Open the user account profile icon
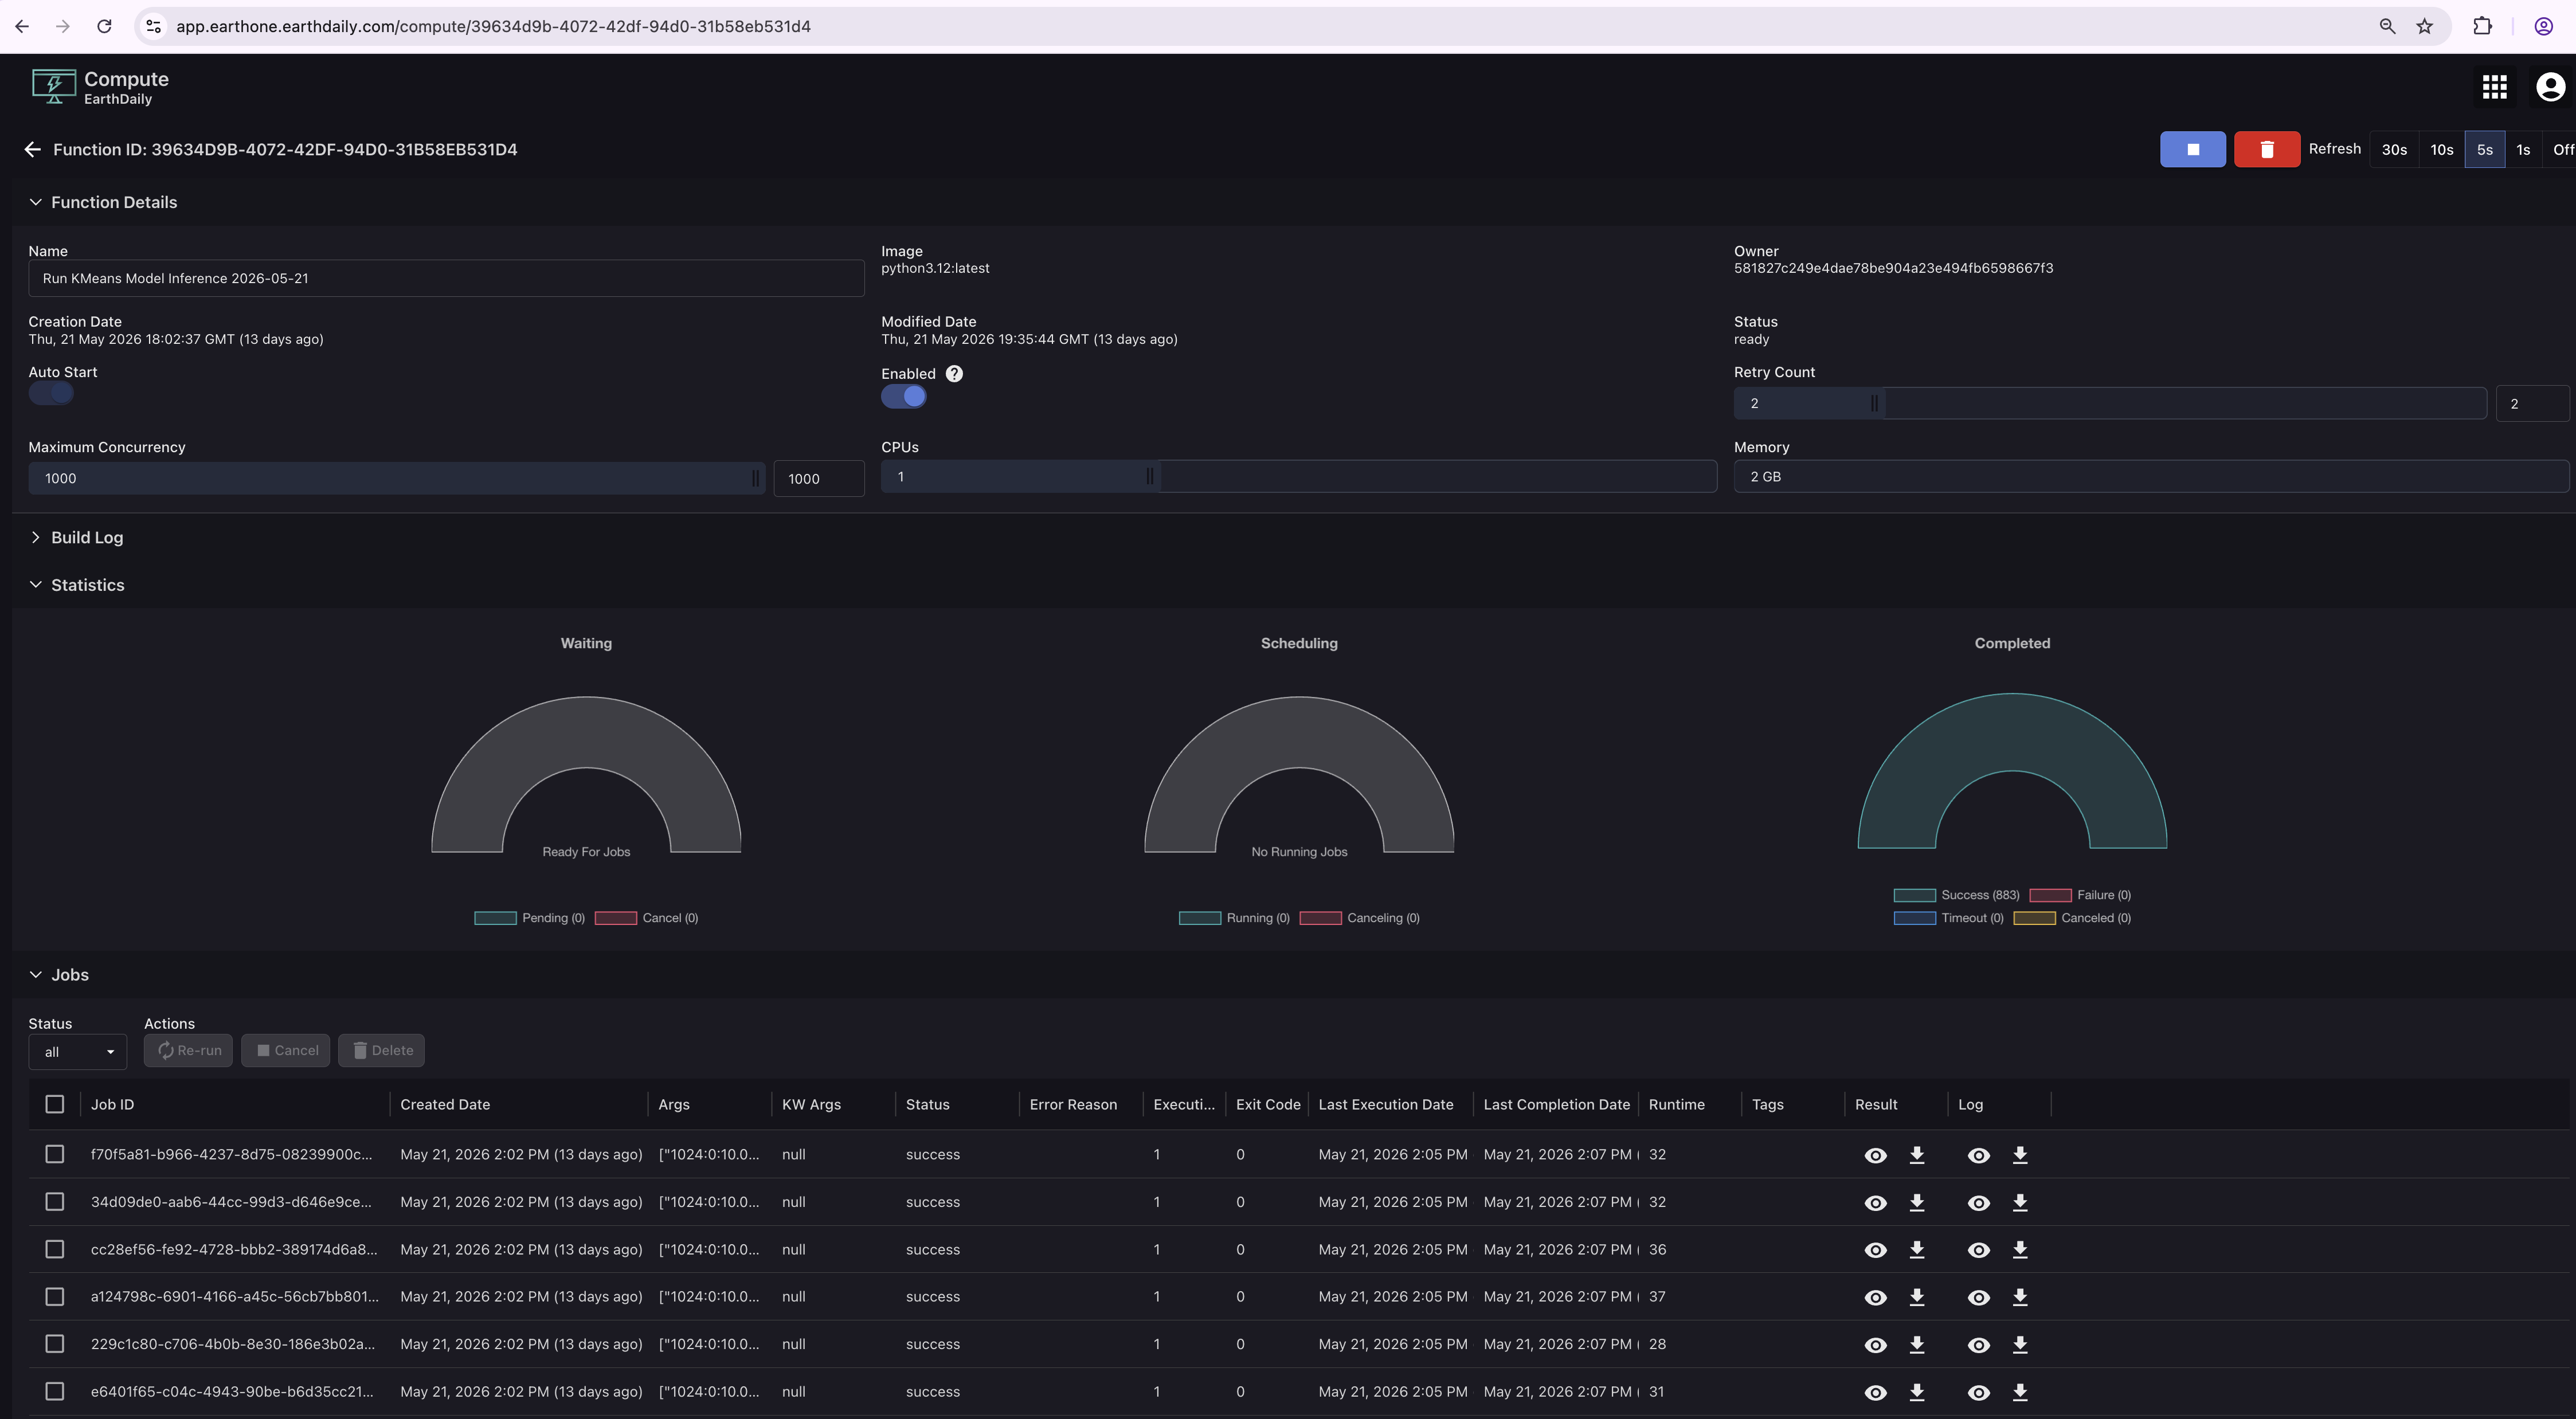This screenshot has height=1419, width=2576. [2550, 87]
